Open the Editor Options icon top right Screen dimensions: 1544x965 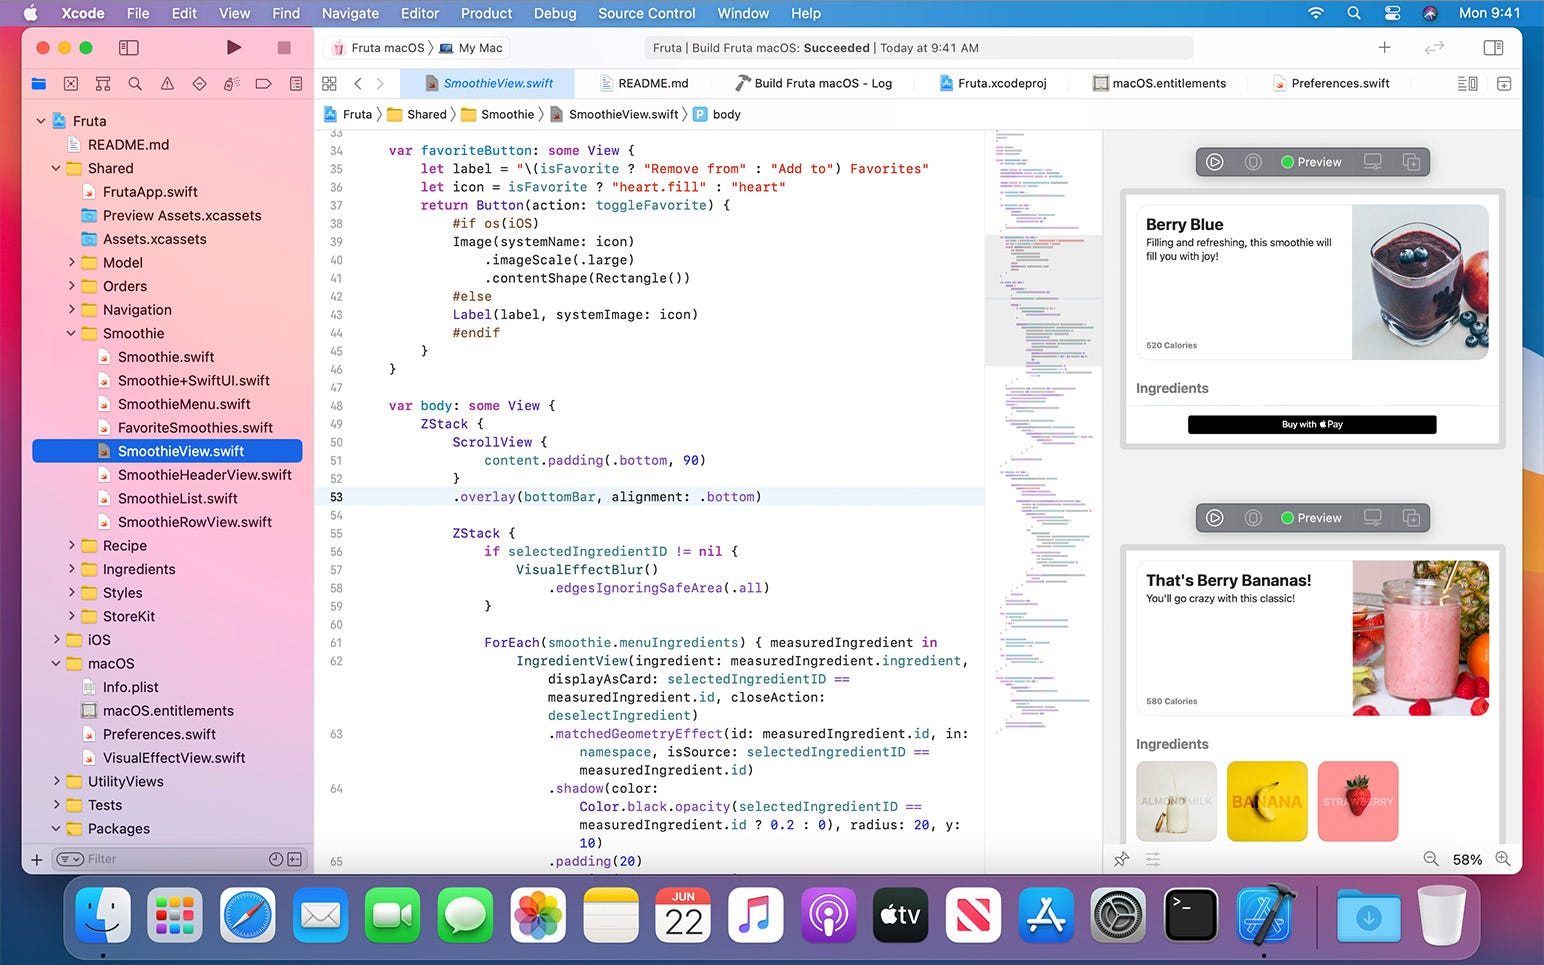pyautogui.click(x=1466, y=83)
